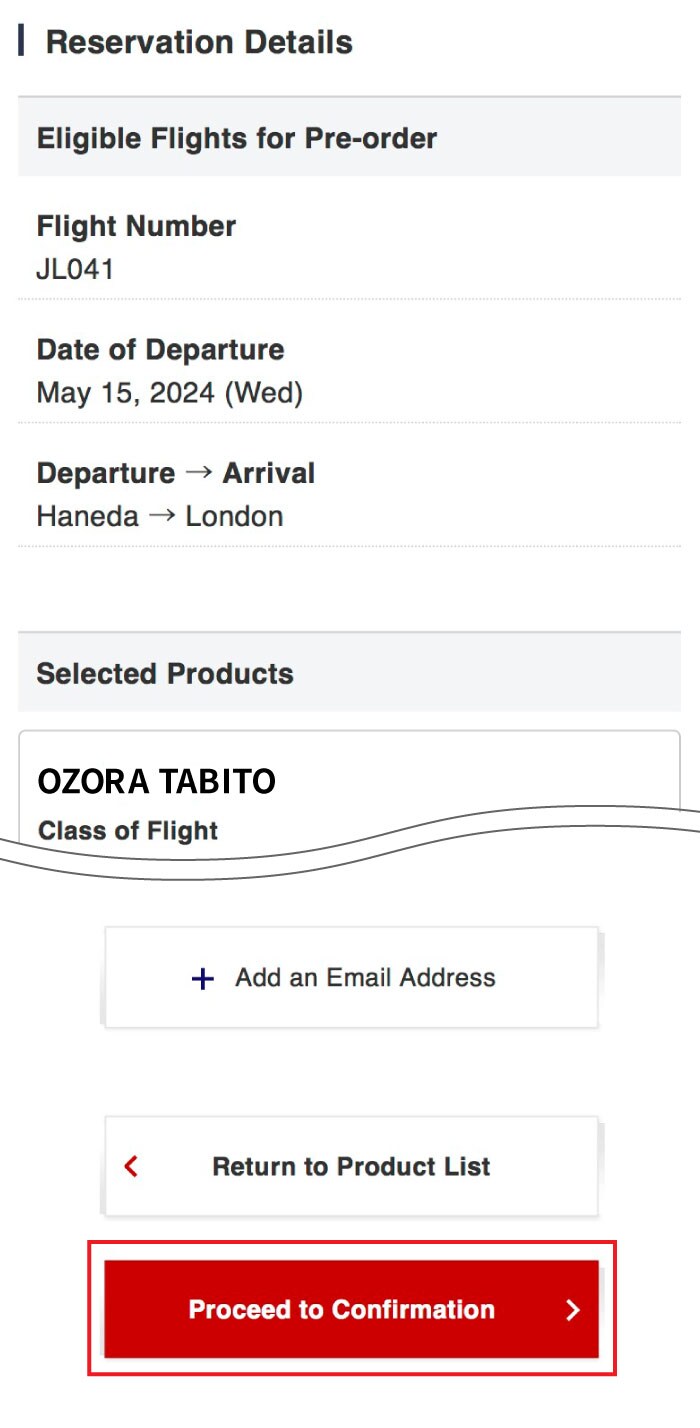Click the Reservation Details heading
Image resolution: width=700 pixels, height=1428 pixels.
[199, 42]
